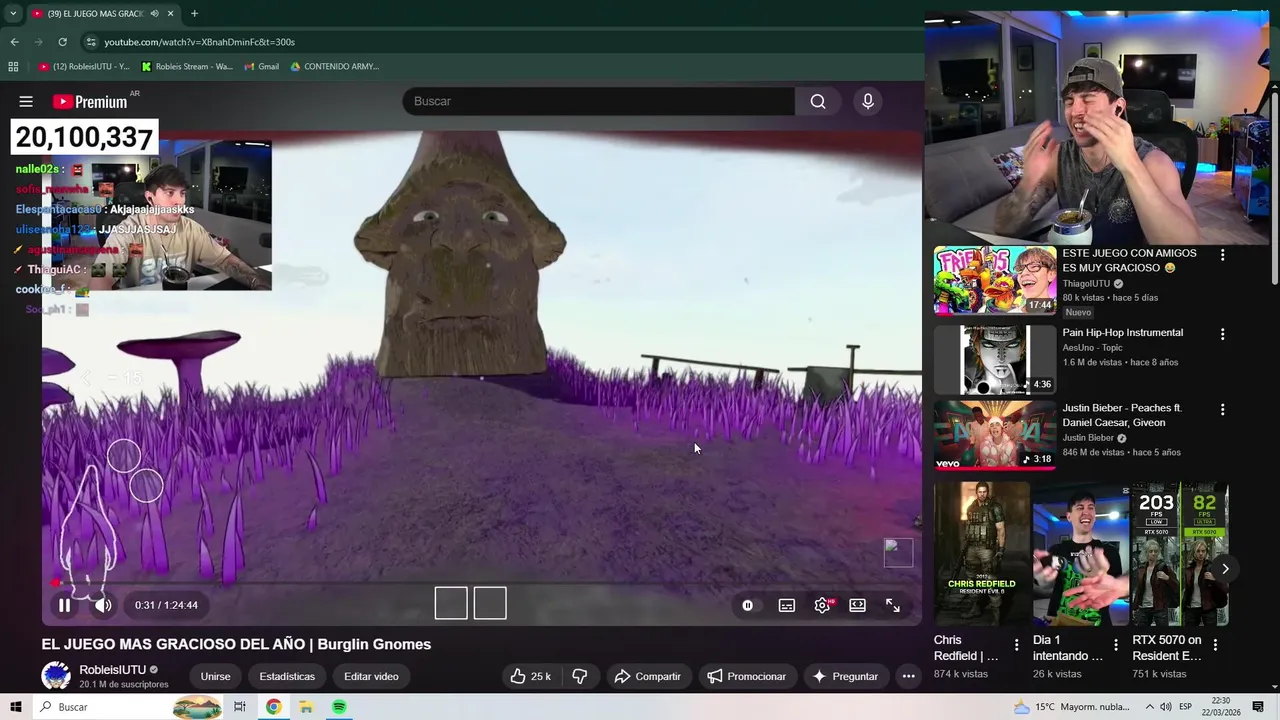The image size is (1280, 720).
Task: Open options for Chris Redfield short
Action: (1017, 645)
